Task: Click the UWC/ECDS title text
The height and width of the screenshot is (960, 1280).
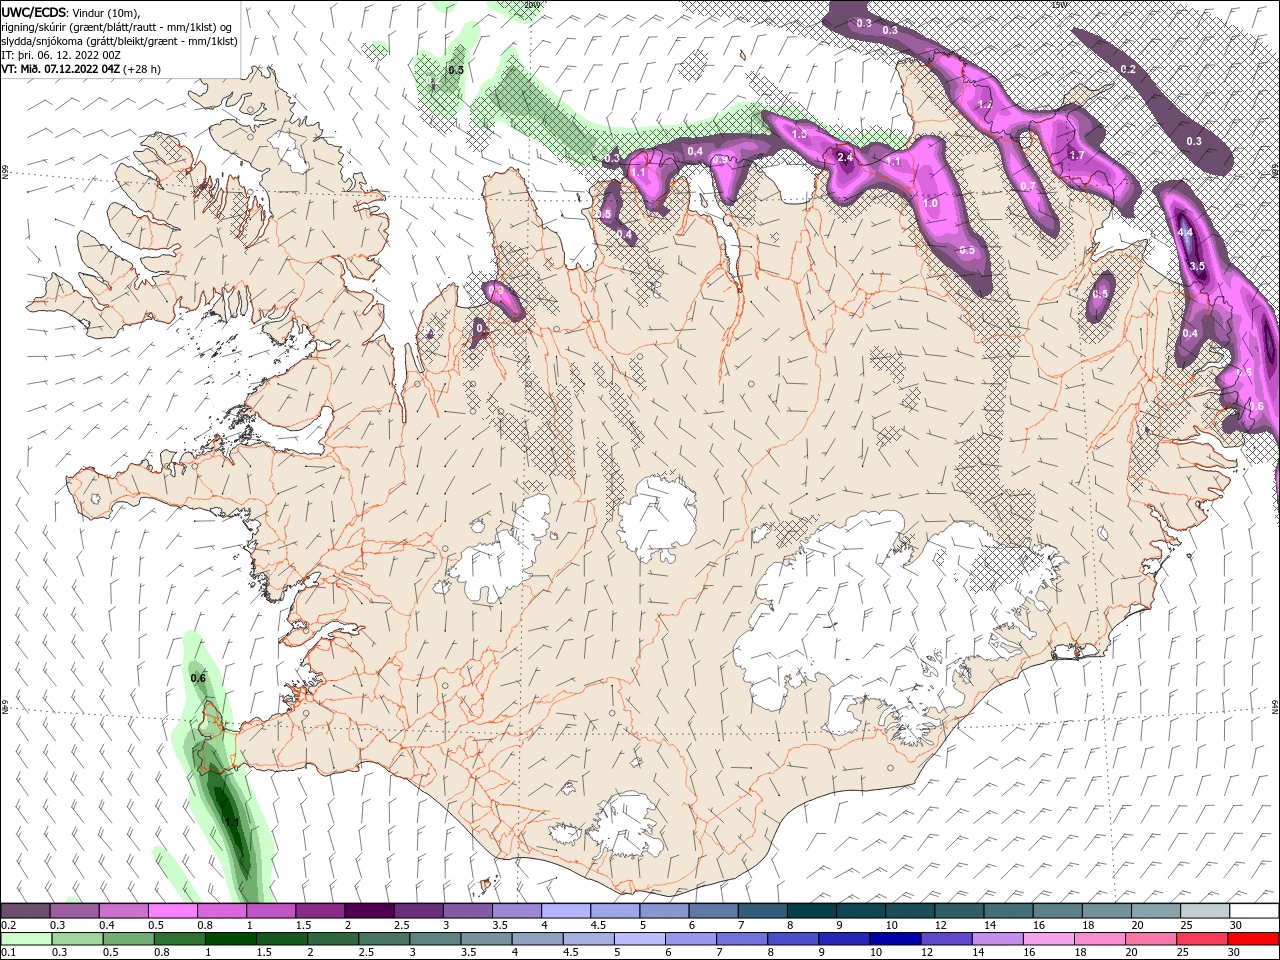Action: pos(36,11)
